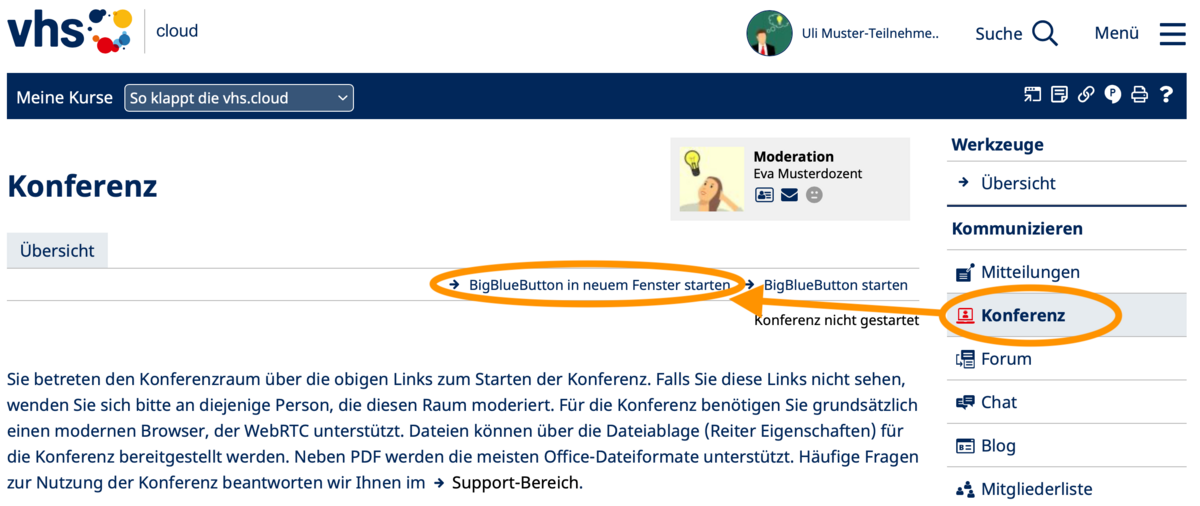Send mail to moderator via envelope icon

click(789, 195)
